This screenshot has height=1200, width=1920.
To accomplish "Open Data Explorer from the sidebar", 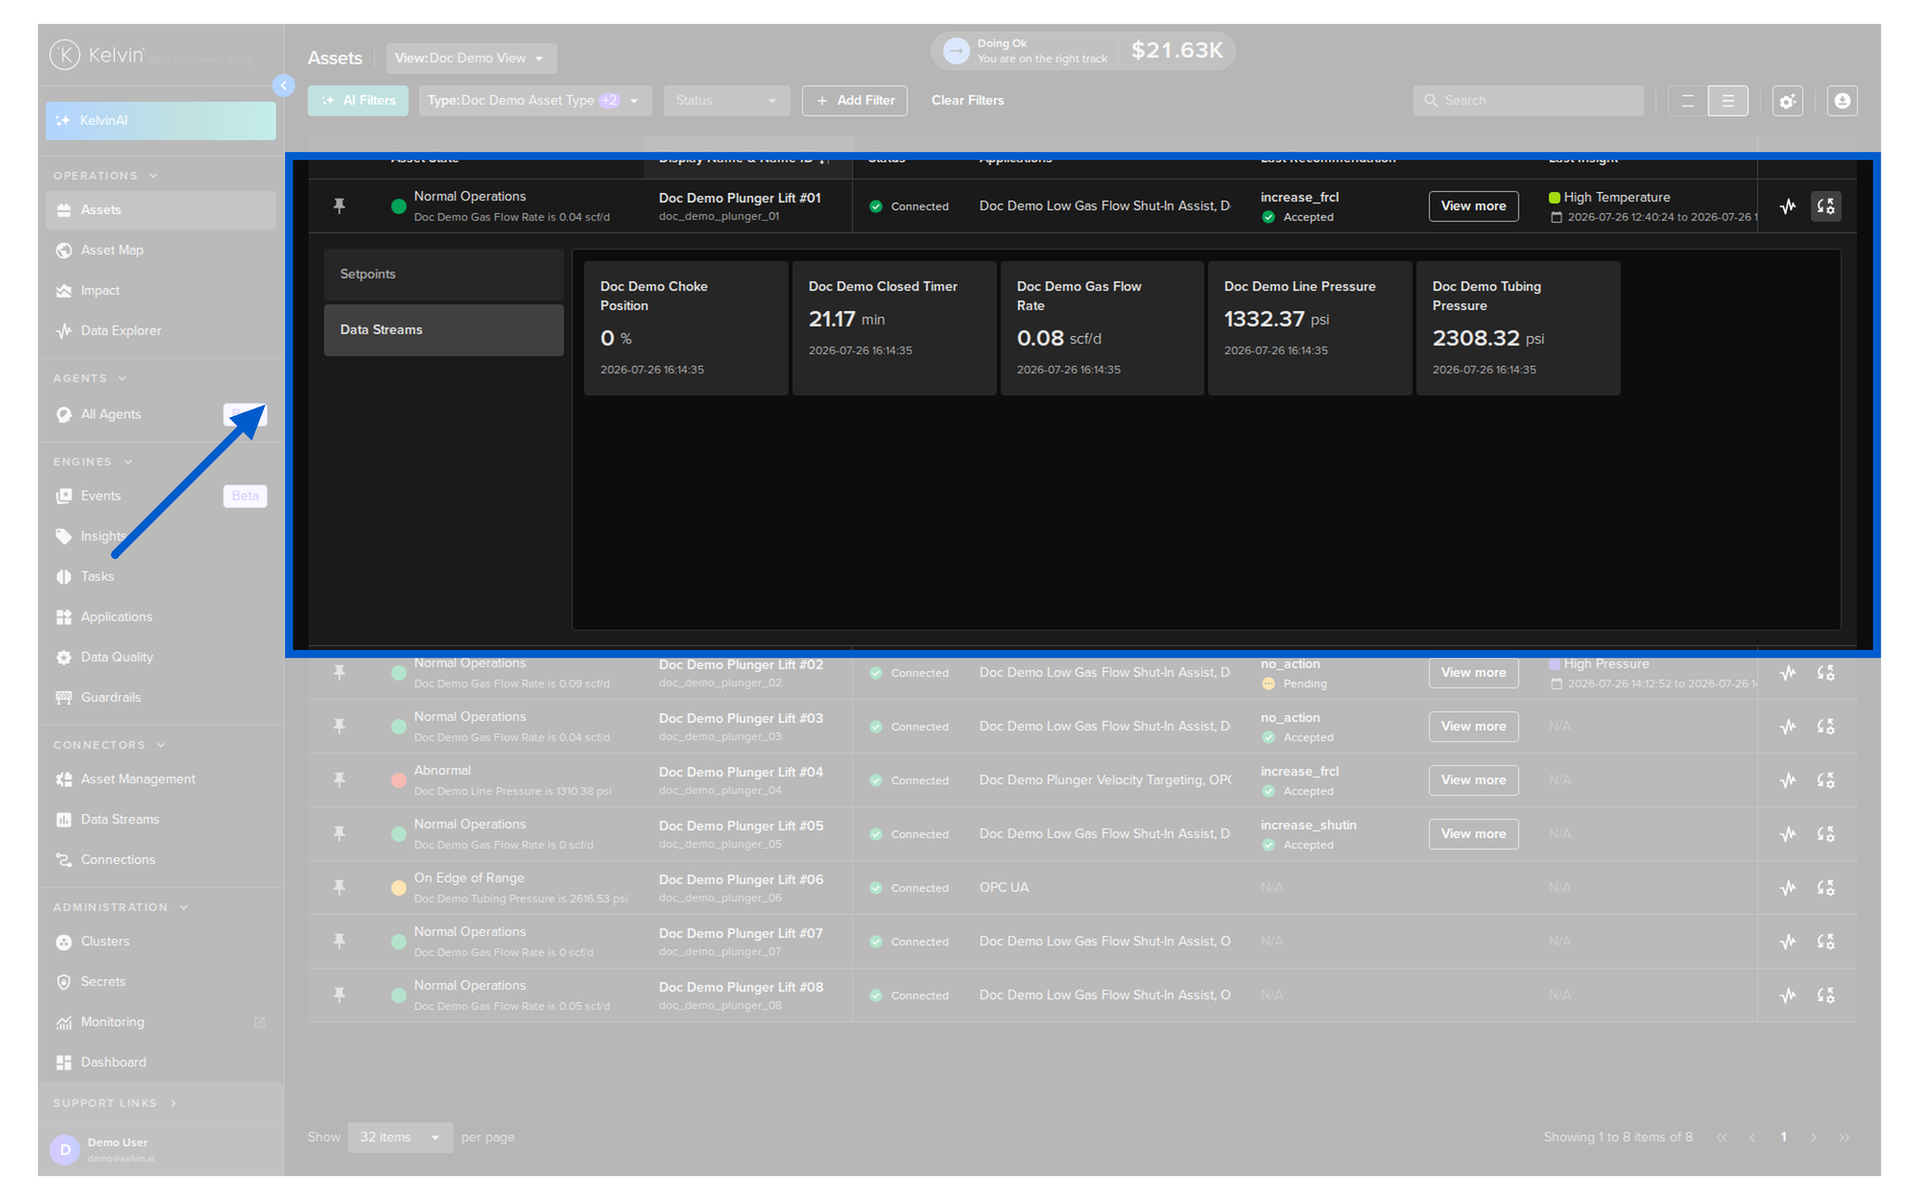I will coord(160,331).
